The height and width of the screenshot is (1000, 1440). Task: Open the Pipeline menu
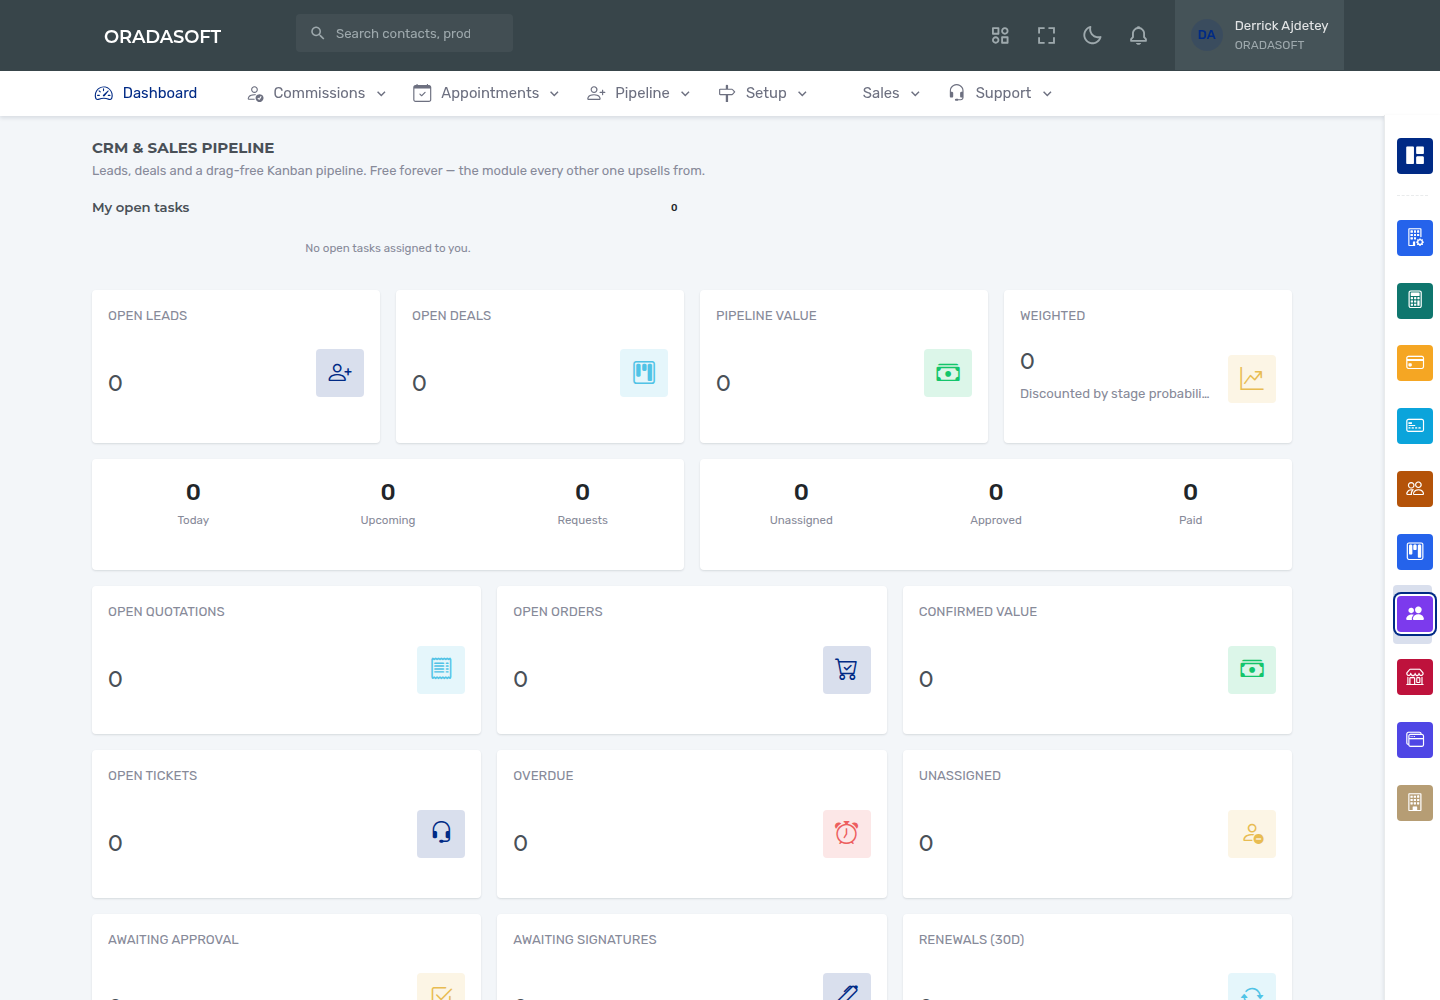click(x=638, y=93)
